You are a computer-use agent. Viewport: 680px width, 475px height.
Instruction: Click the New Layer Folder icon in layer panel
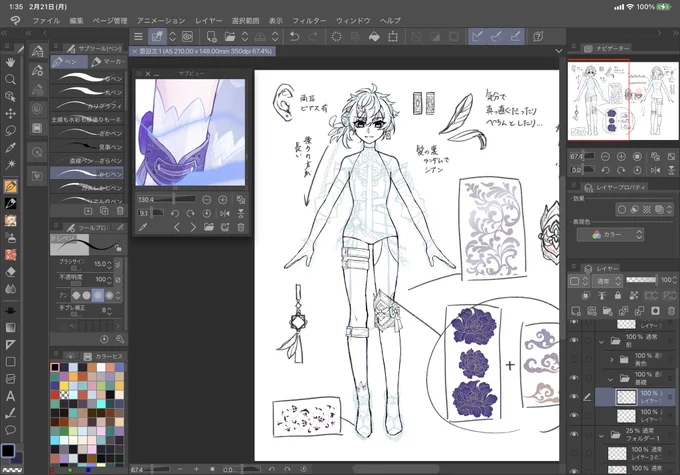(608, 311)
